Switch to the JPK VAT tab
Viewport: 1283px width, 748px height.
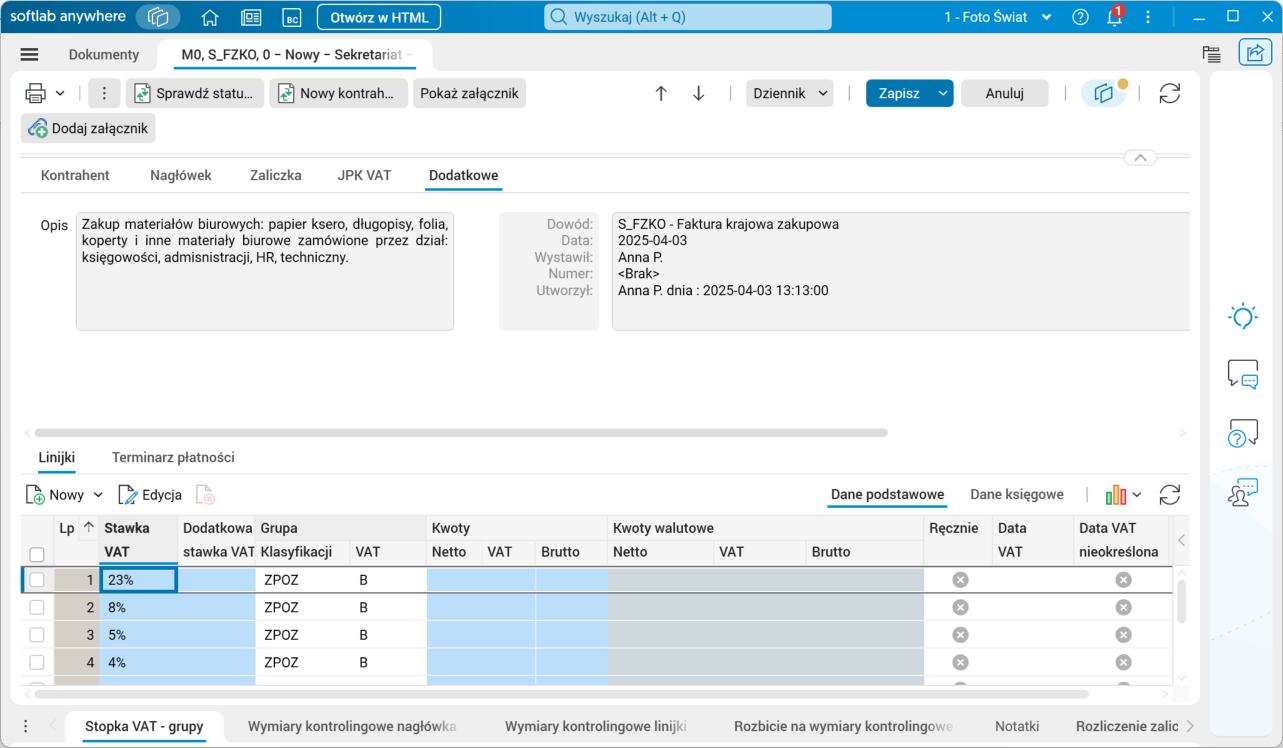[364, 175]
